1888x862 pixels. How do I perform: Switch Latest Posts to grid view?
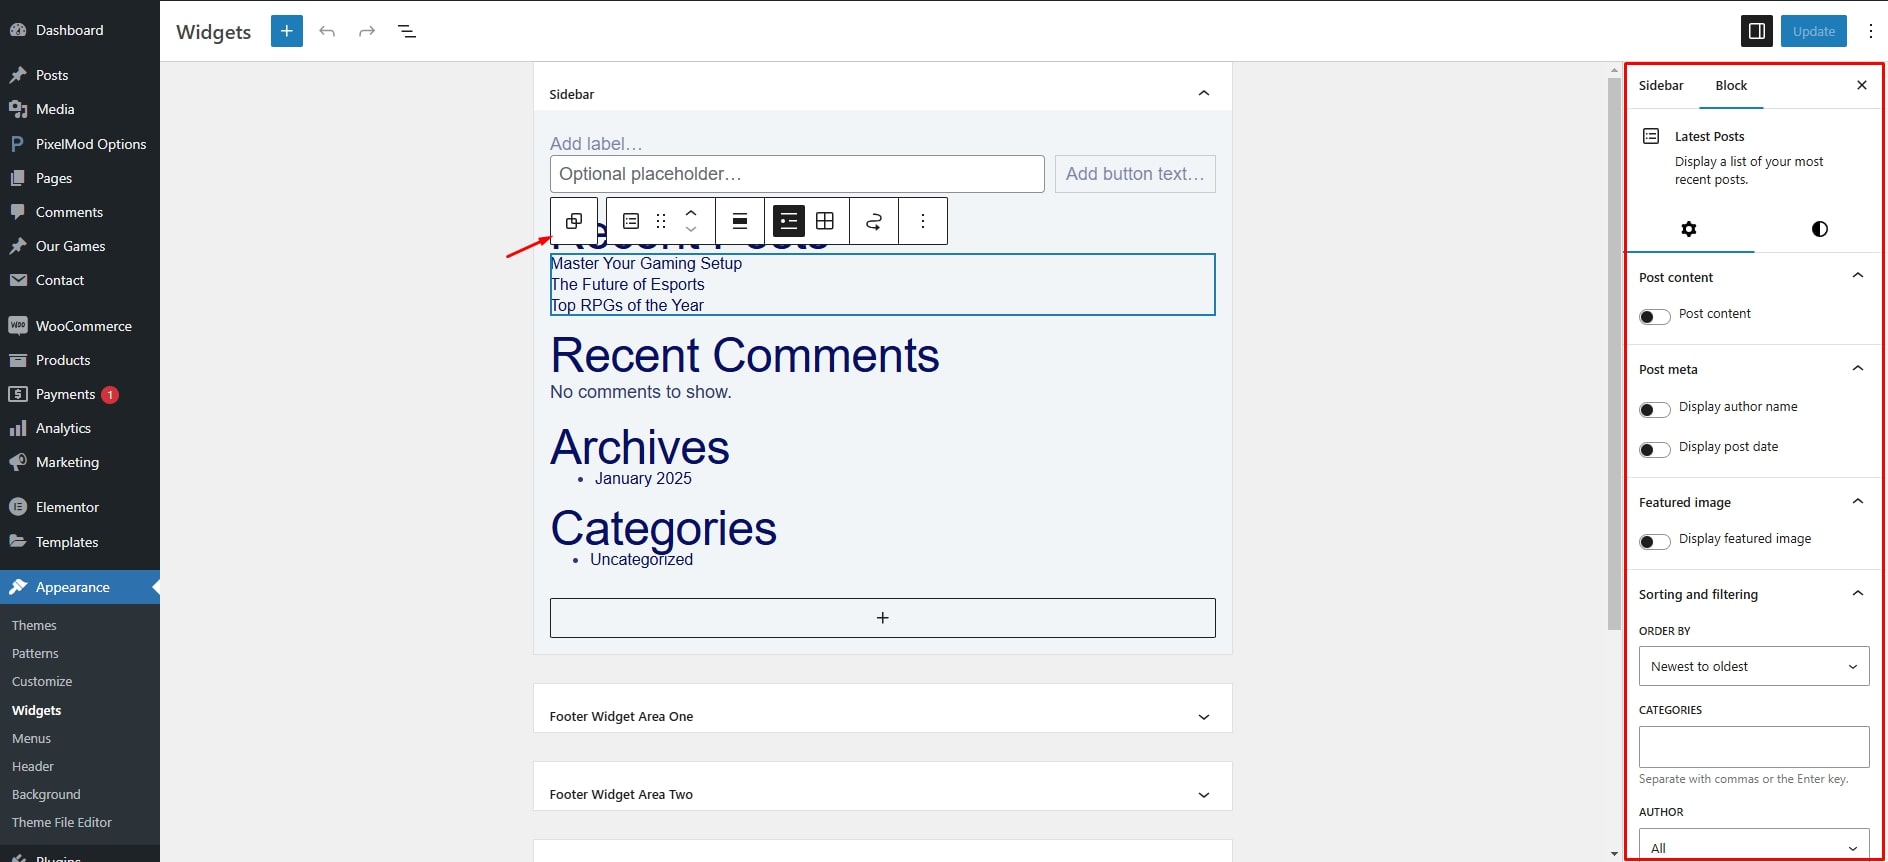(825, 221)
